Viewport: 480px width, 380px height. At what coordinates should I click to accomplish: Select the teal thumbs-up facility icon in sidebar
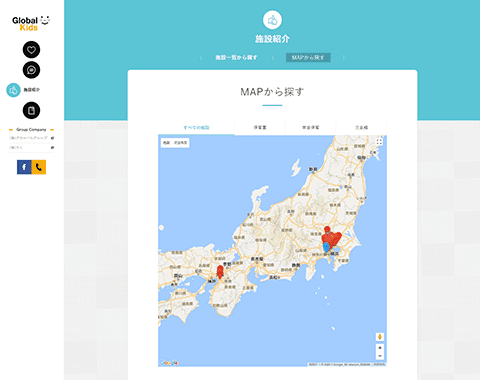point(13,90)
